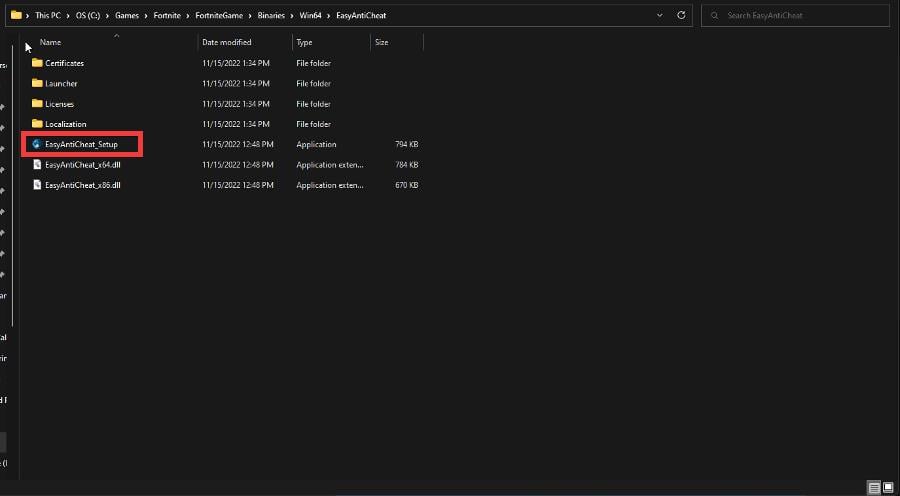
Task: Click the search magnifier icon
Action: pos(715,16)
